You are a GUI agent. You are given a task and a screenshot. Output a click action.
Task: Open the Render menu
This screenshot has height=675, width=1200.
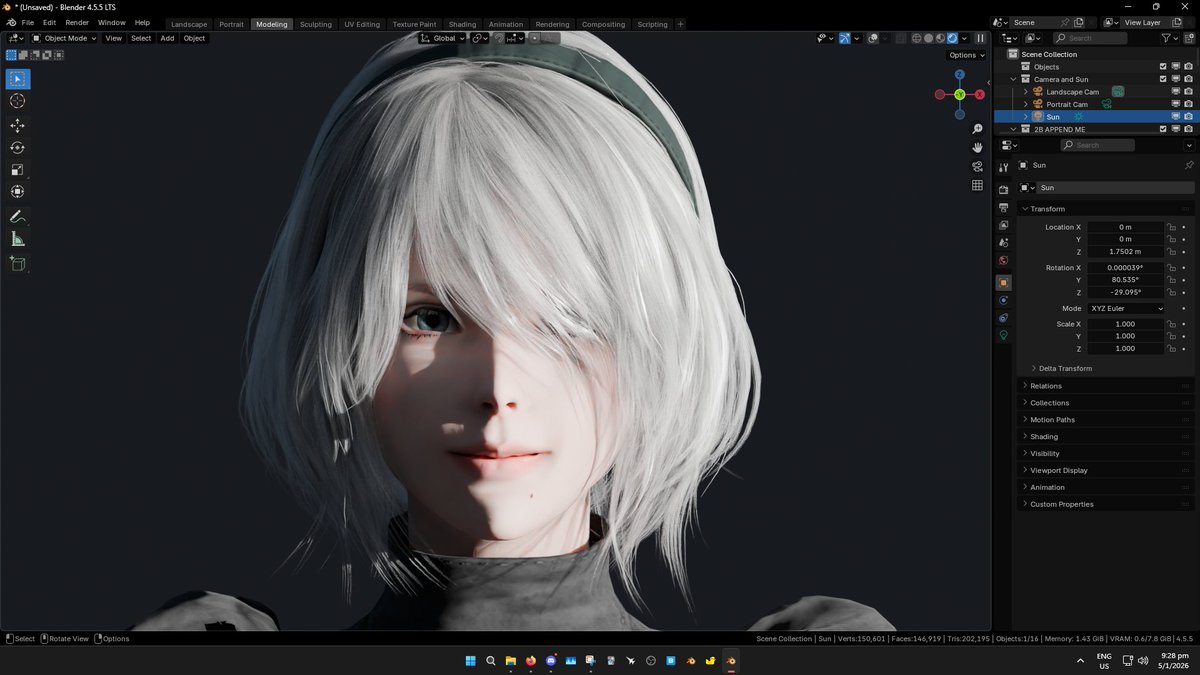[77, 22]
